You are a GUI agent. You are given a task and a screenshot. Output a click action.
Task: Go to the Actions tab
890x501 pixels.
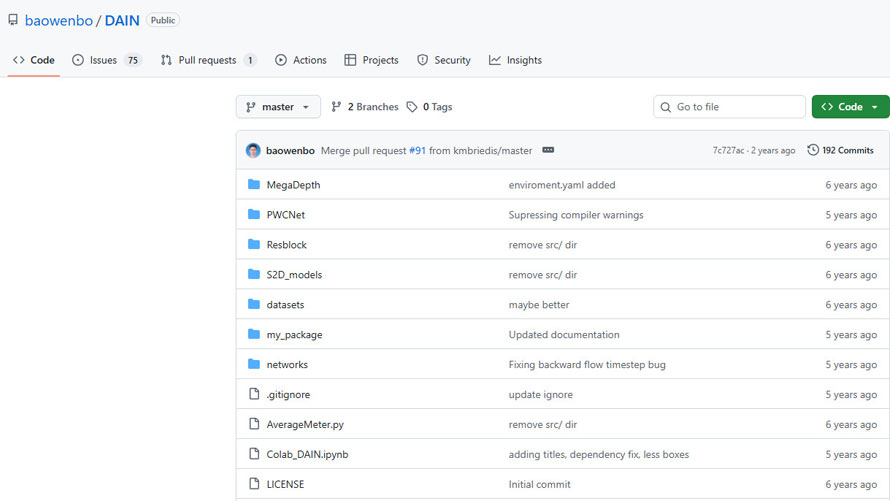click(x=301, y=60)
